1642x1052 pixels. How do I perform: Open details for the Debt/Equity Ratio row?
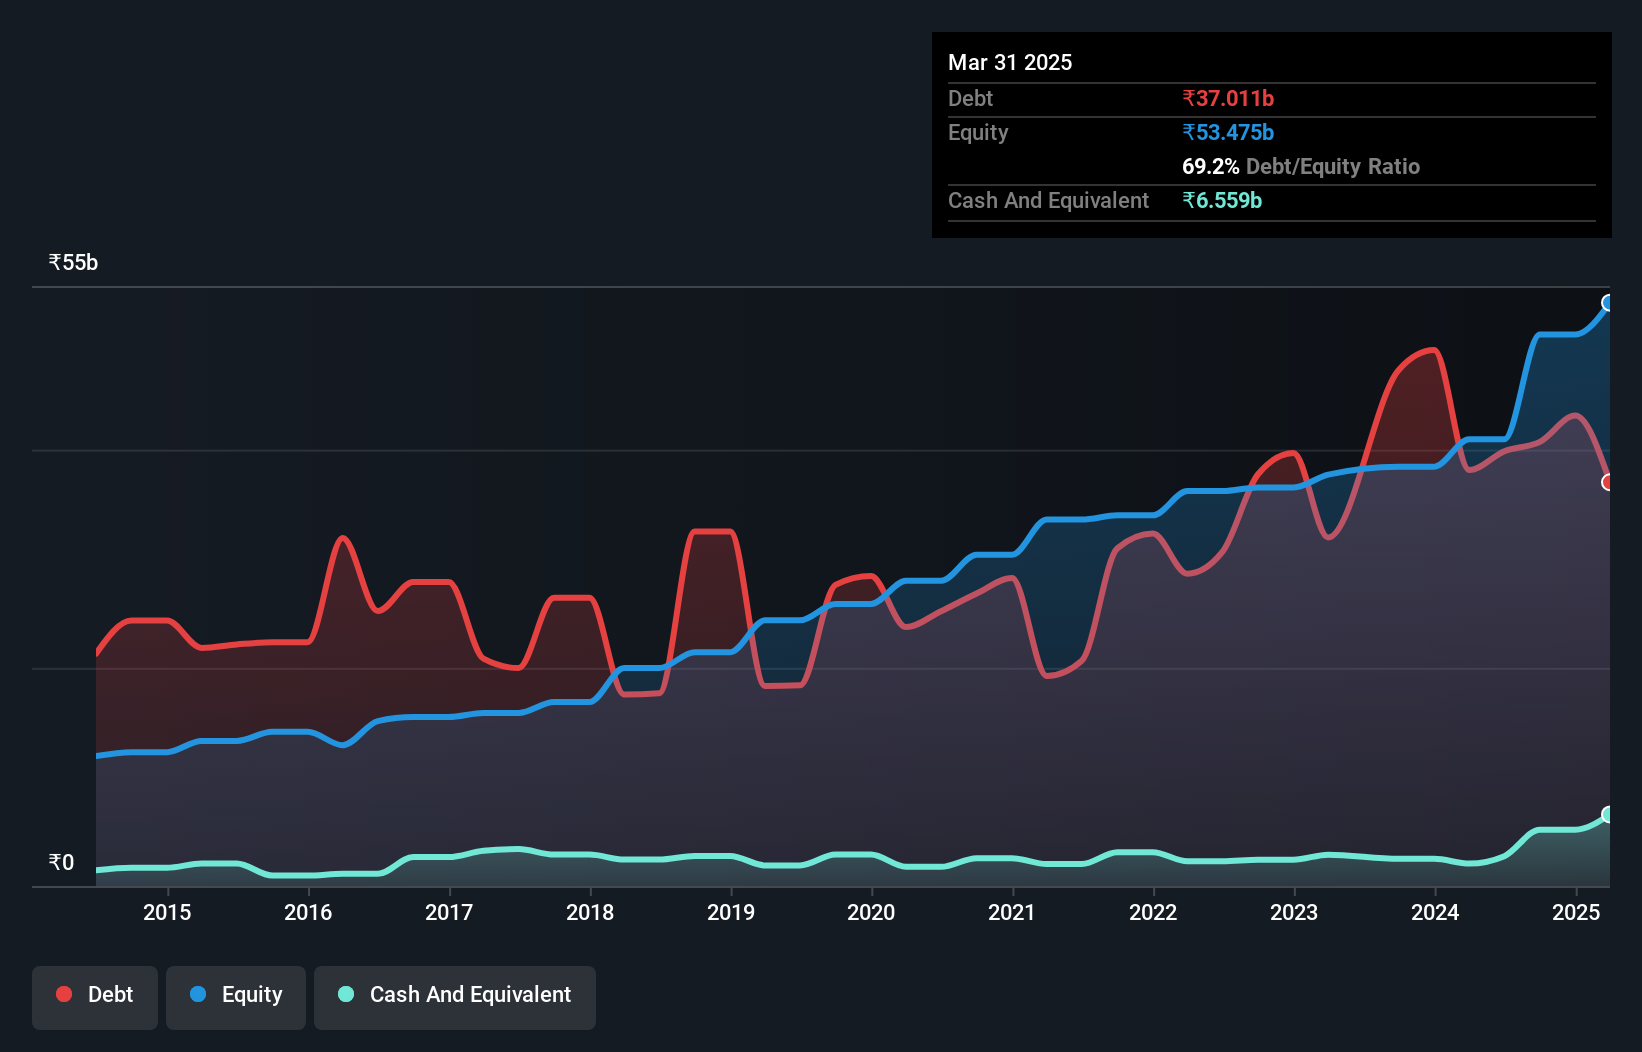tap(1301, 166)
